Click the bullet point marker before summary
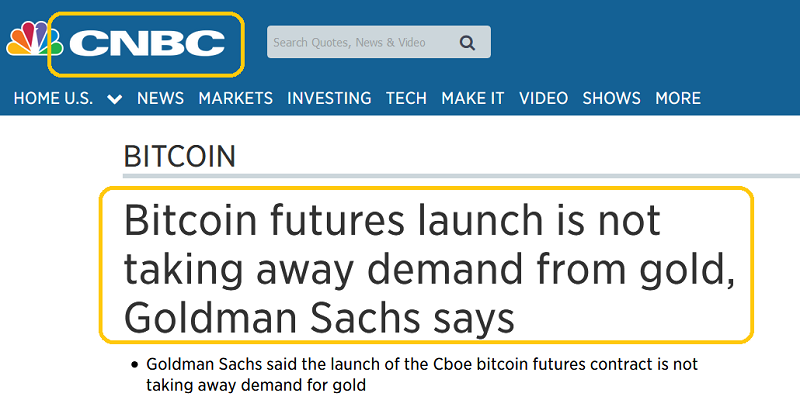This screenshot has height=400, width=800. pos(134,366)
